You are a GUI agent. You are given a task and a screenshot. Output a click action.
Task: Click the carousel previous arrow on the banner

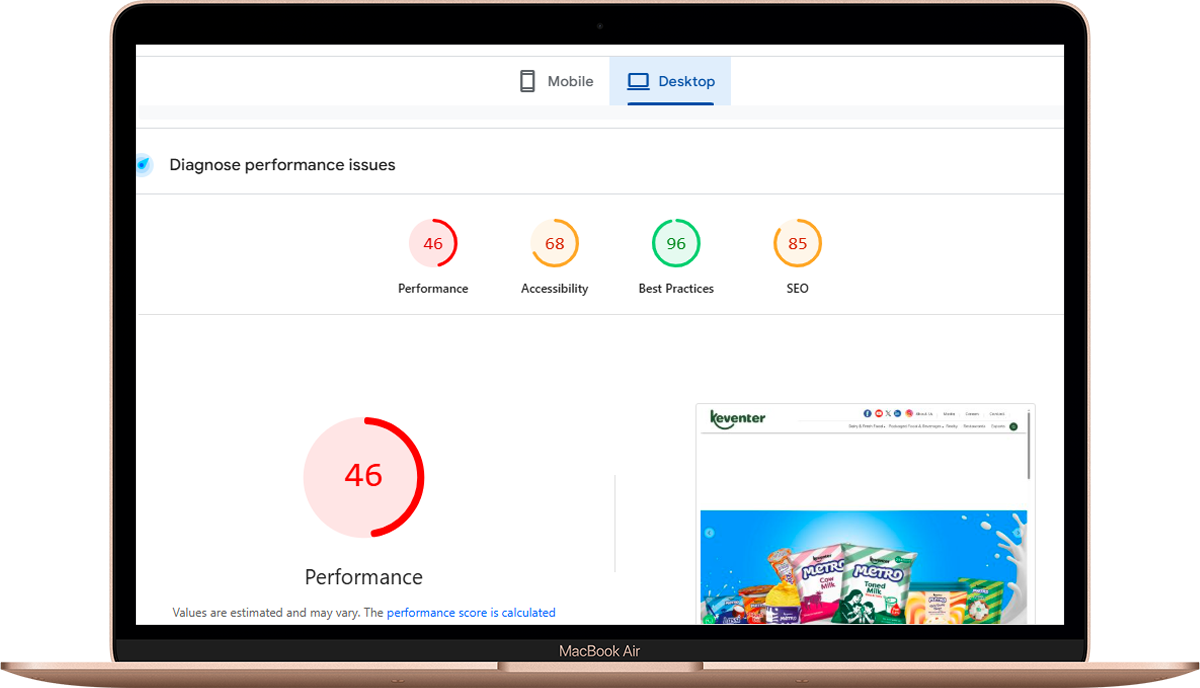click(x=709, y=533)
